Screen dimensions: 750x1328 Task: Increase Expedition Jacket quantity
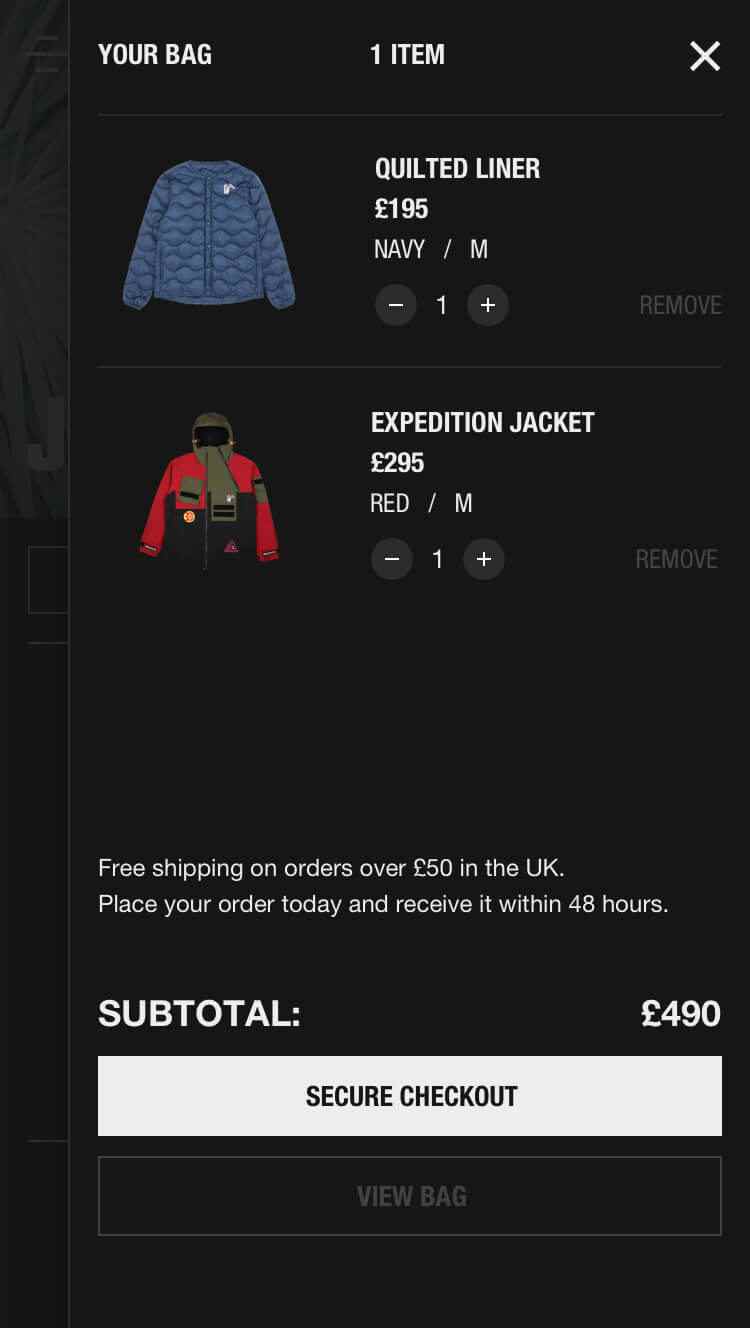(484, 559)
